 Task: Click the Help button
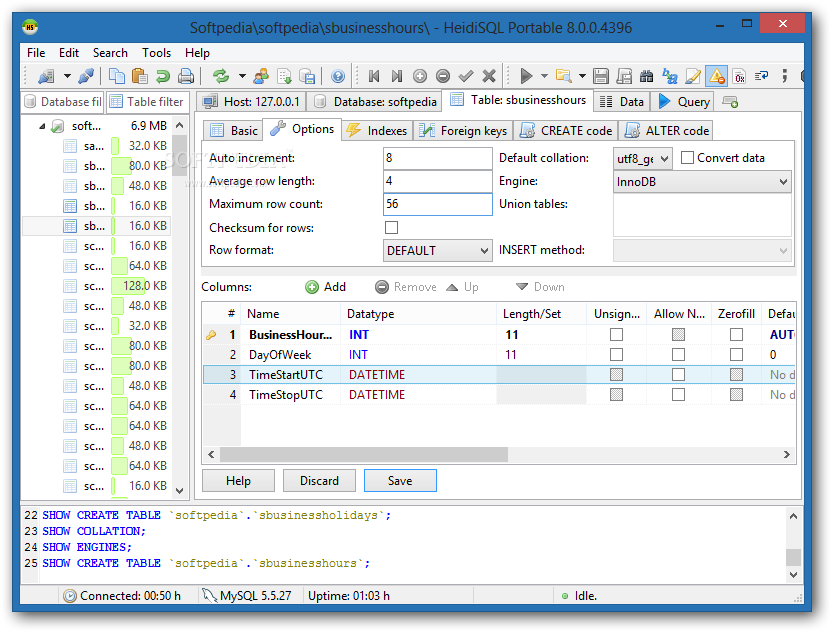point(238,481)
